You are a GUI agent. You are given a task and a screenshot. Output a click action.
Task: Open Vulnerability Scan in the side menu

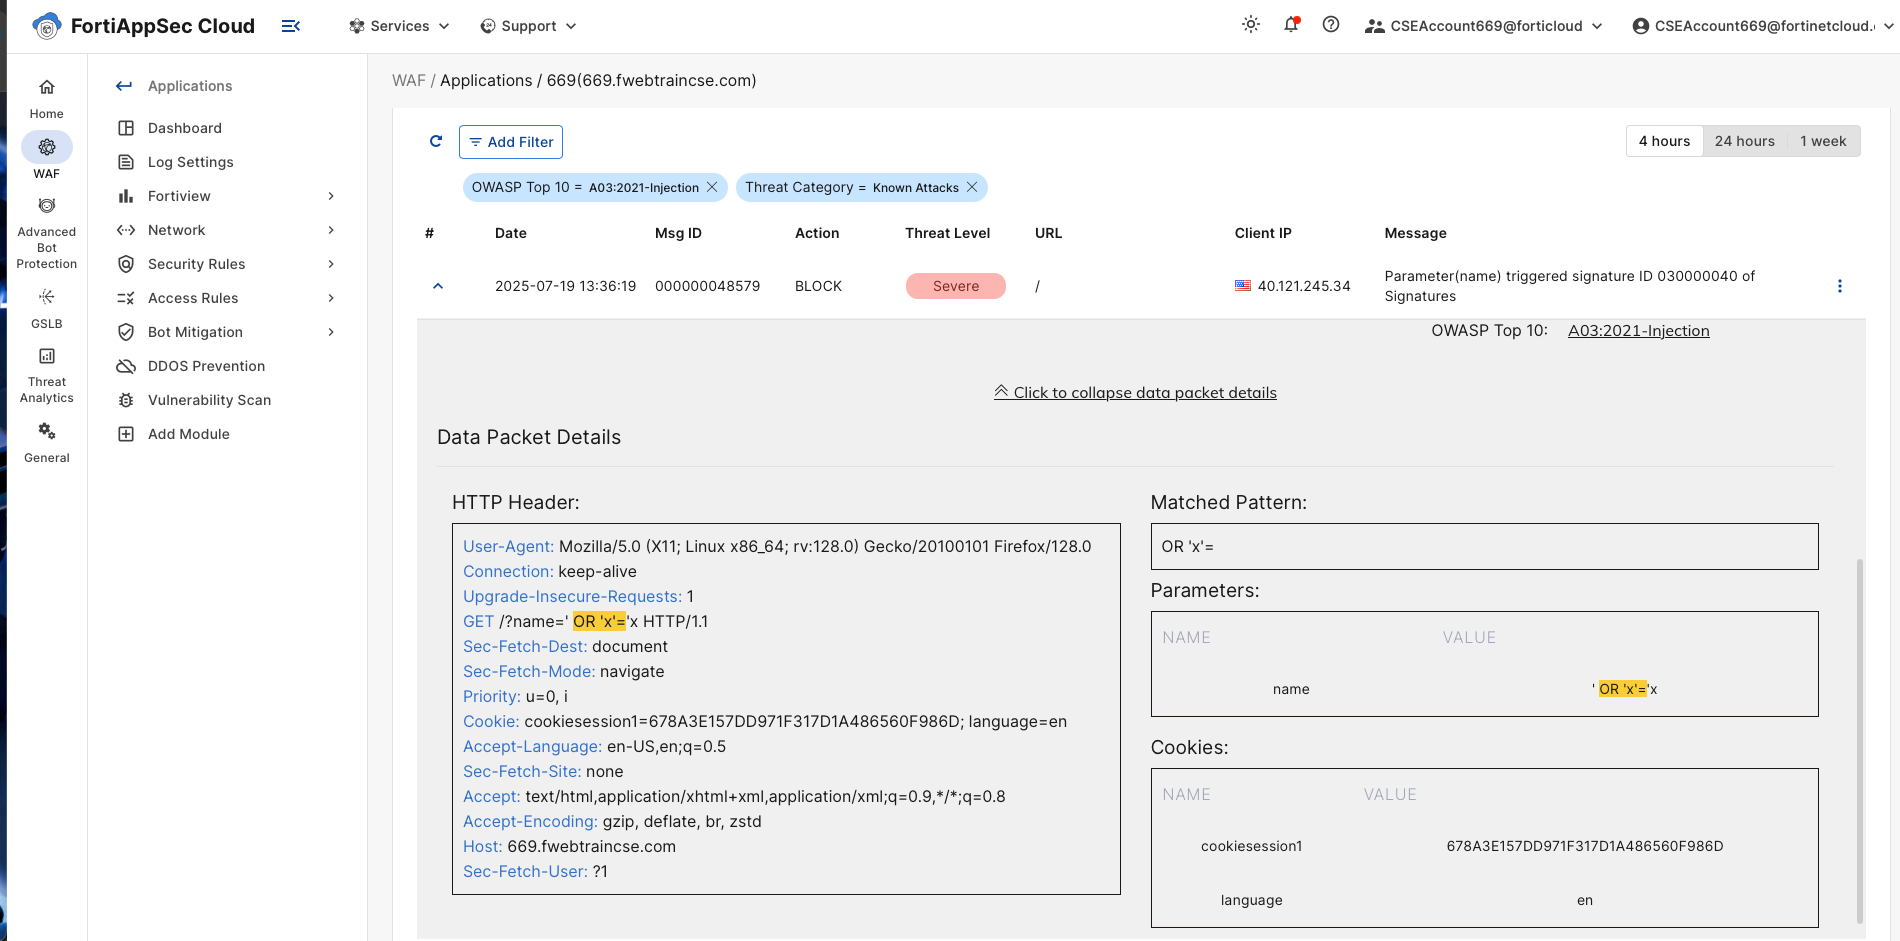click(x=210, y=400)
